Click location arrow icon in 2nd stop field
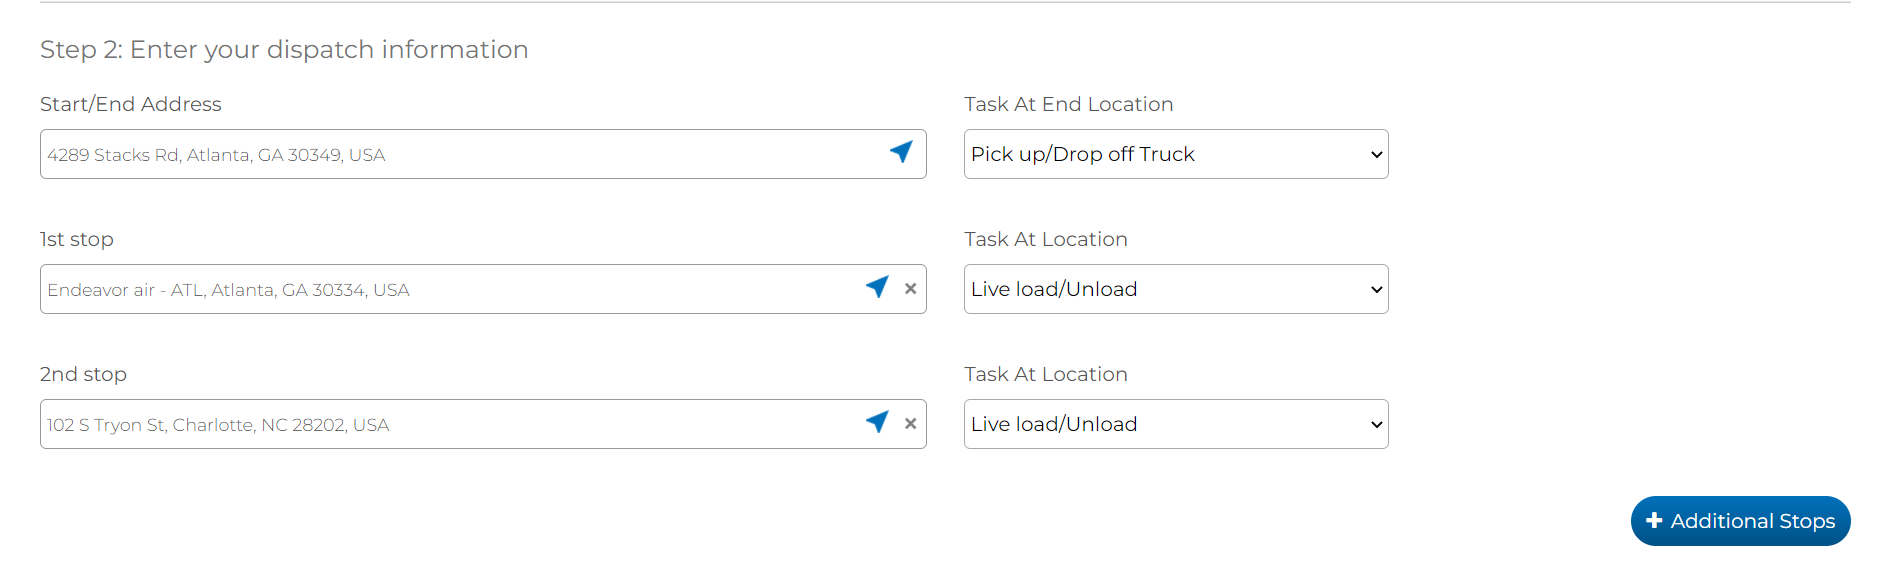This screenshot has width=1885, height=565. 877,422
